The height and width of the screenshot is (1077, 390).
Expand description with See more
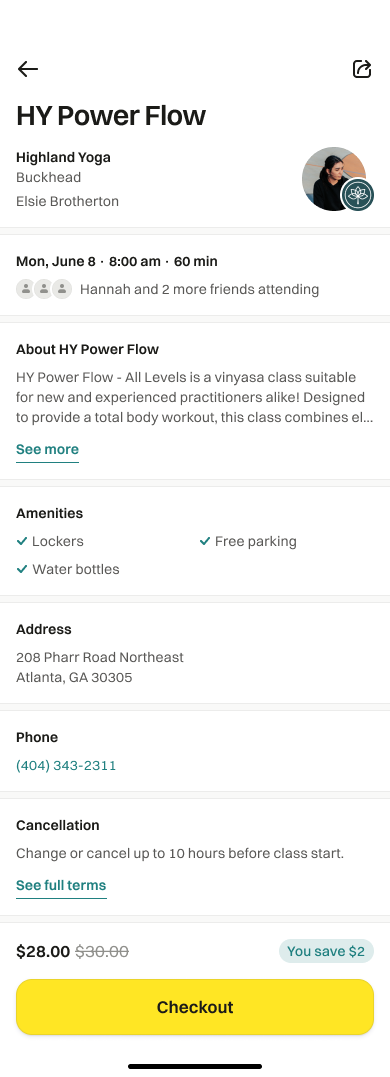point(47,449)
